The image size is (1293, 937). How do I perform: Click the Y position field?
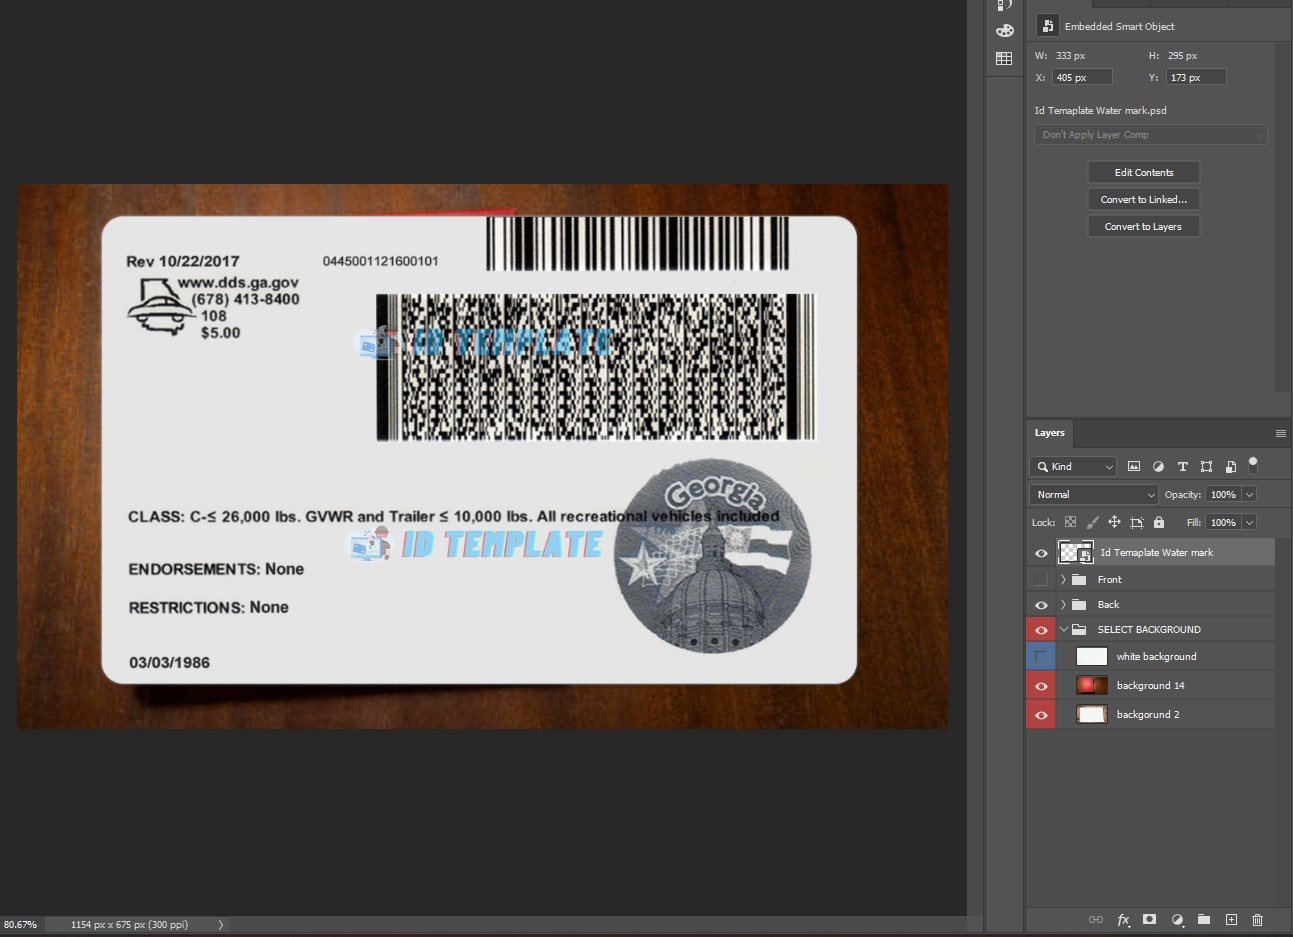pos(1196,78)
